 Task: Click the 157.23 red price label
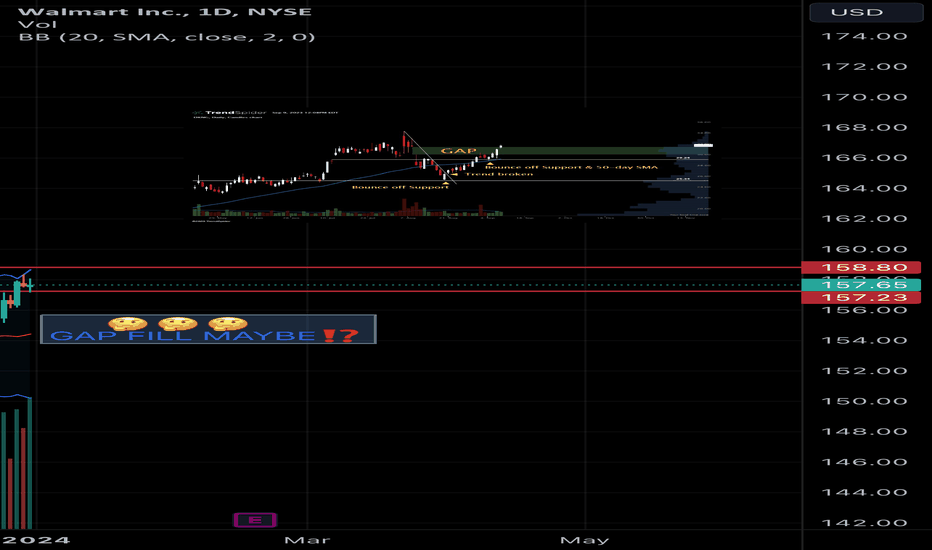click(x=861, y=297)
